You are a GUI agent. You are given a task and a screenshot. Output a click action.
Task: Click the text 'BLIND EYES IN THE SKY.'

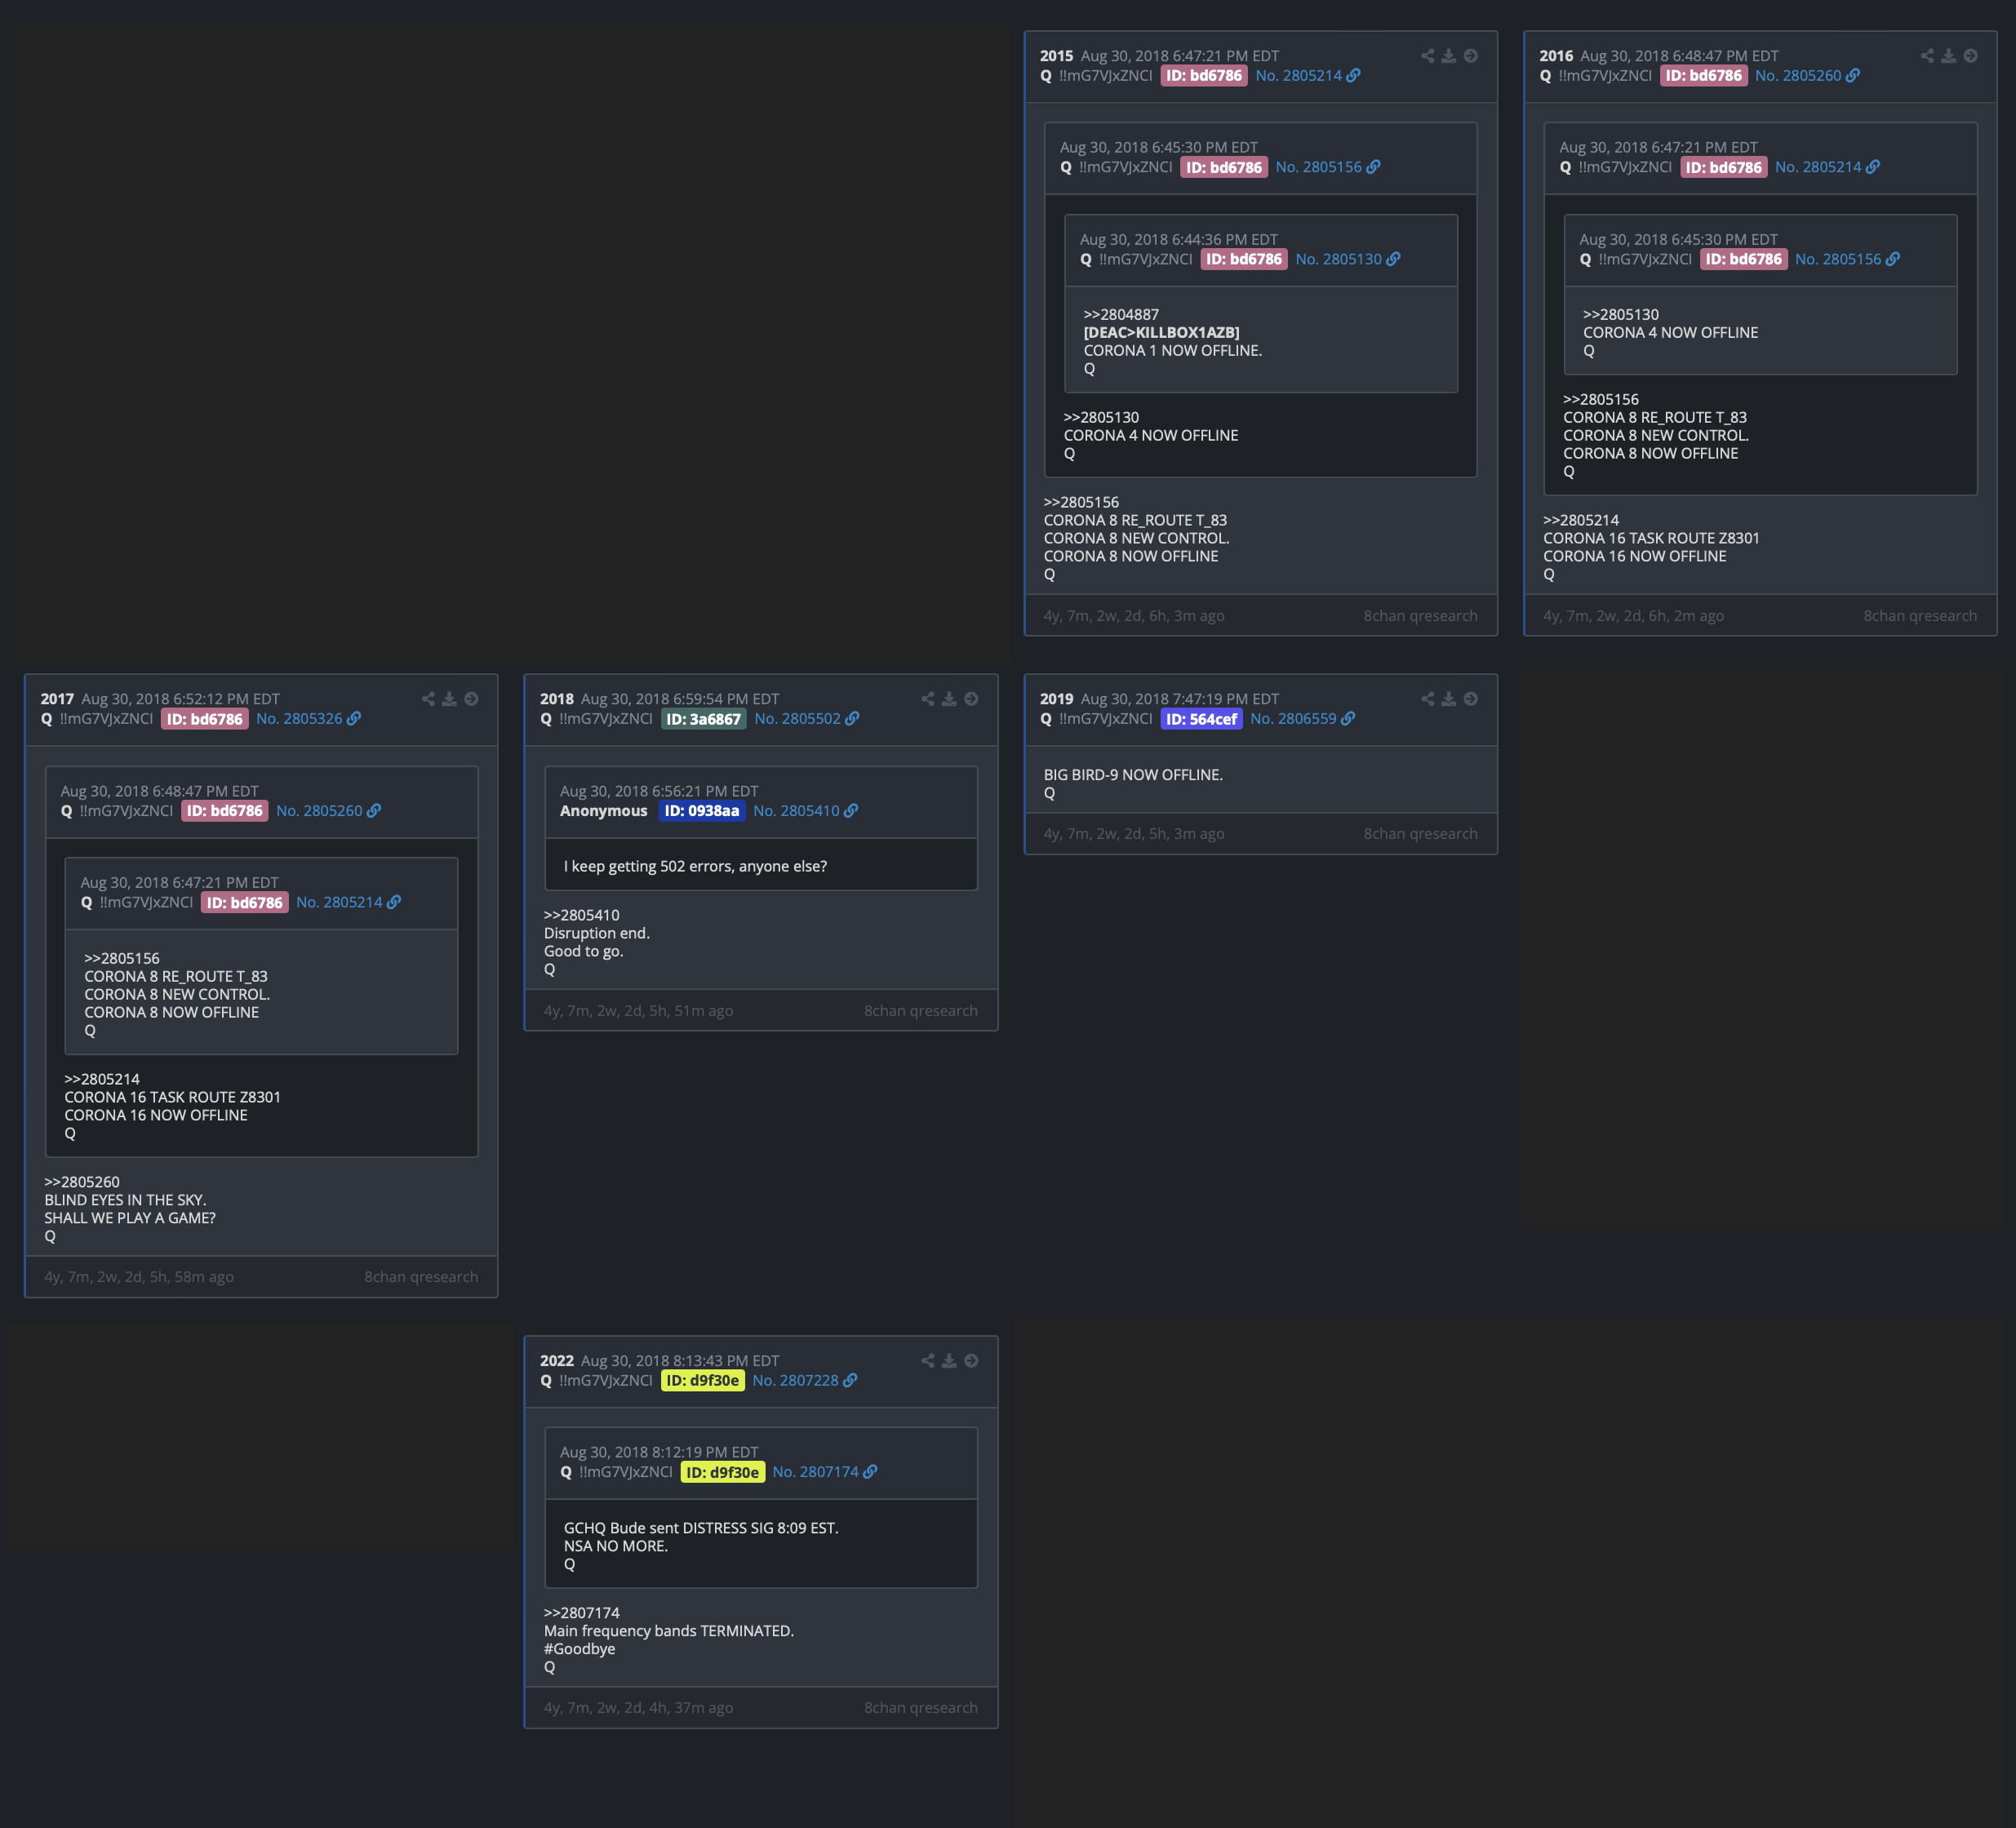[125, 1201]
